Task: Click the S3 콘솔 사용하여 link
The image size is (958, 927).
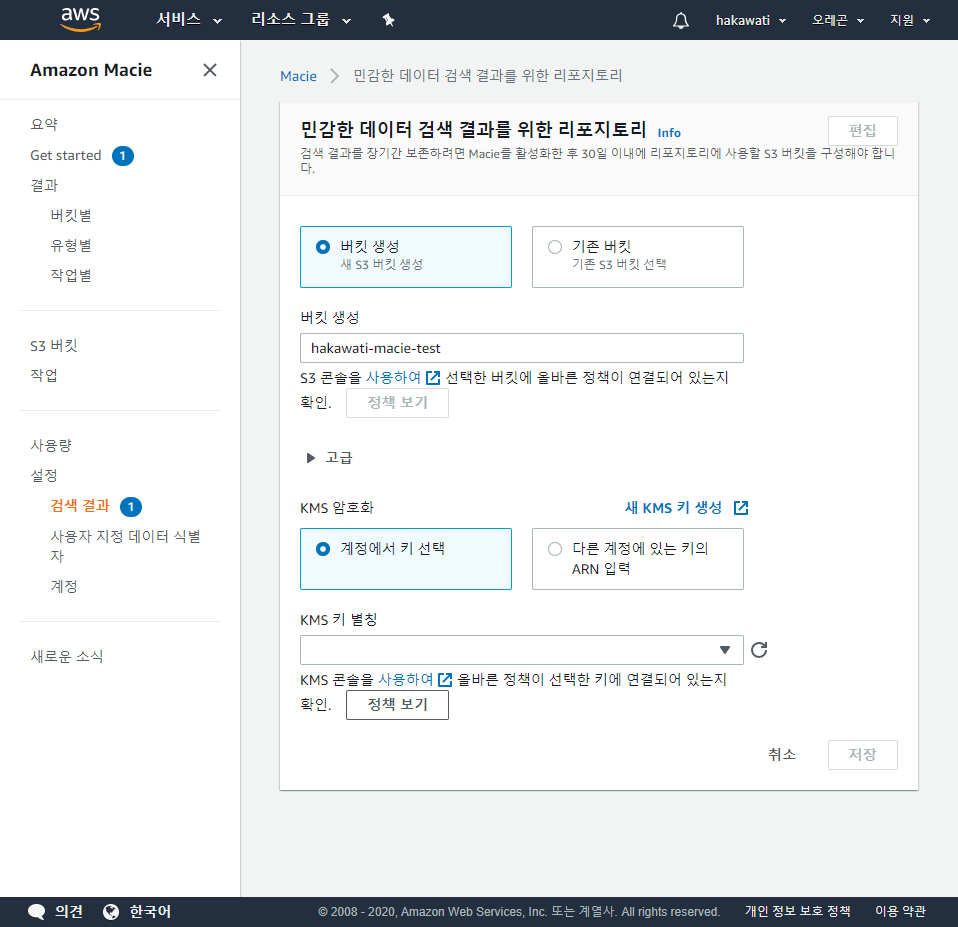Action: point(393,378)
